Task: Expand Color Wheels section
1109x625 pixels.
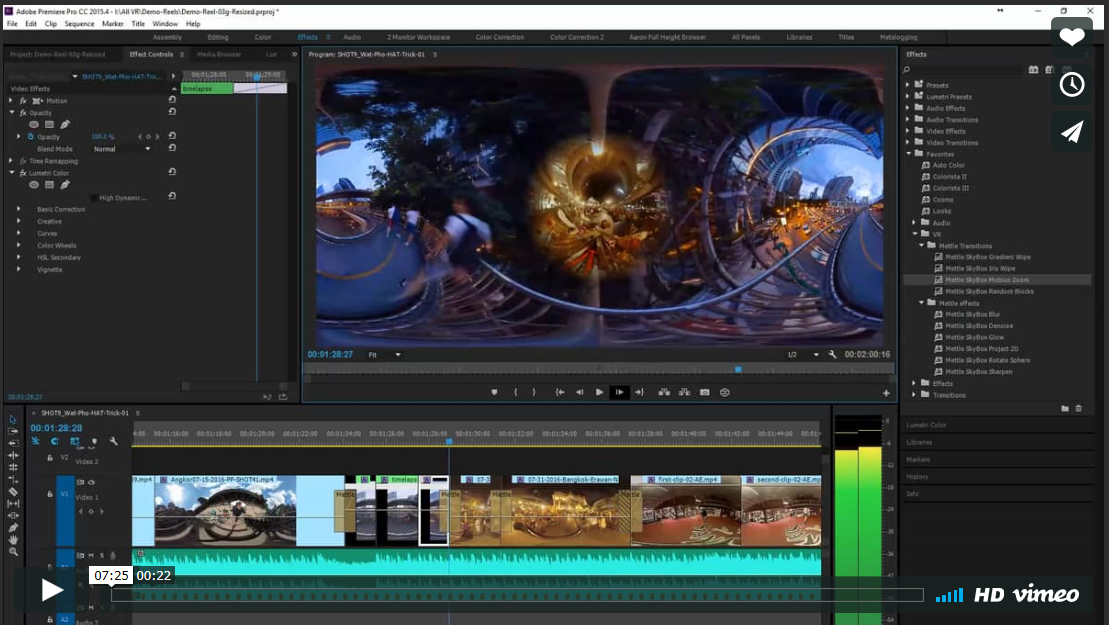Action: point(19,245)
